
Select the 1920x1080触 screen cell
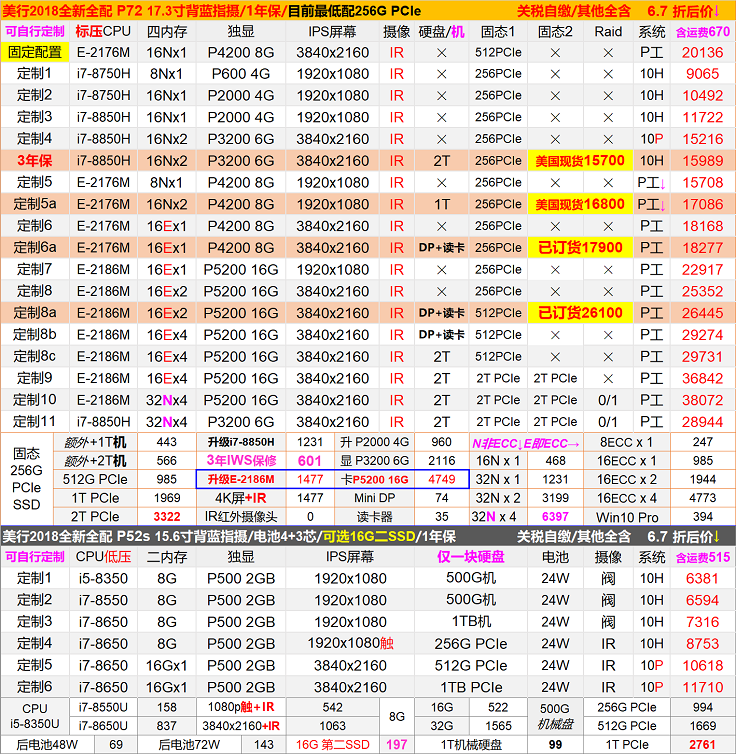coord(346,644)
